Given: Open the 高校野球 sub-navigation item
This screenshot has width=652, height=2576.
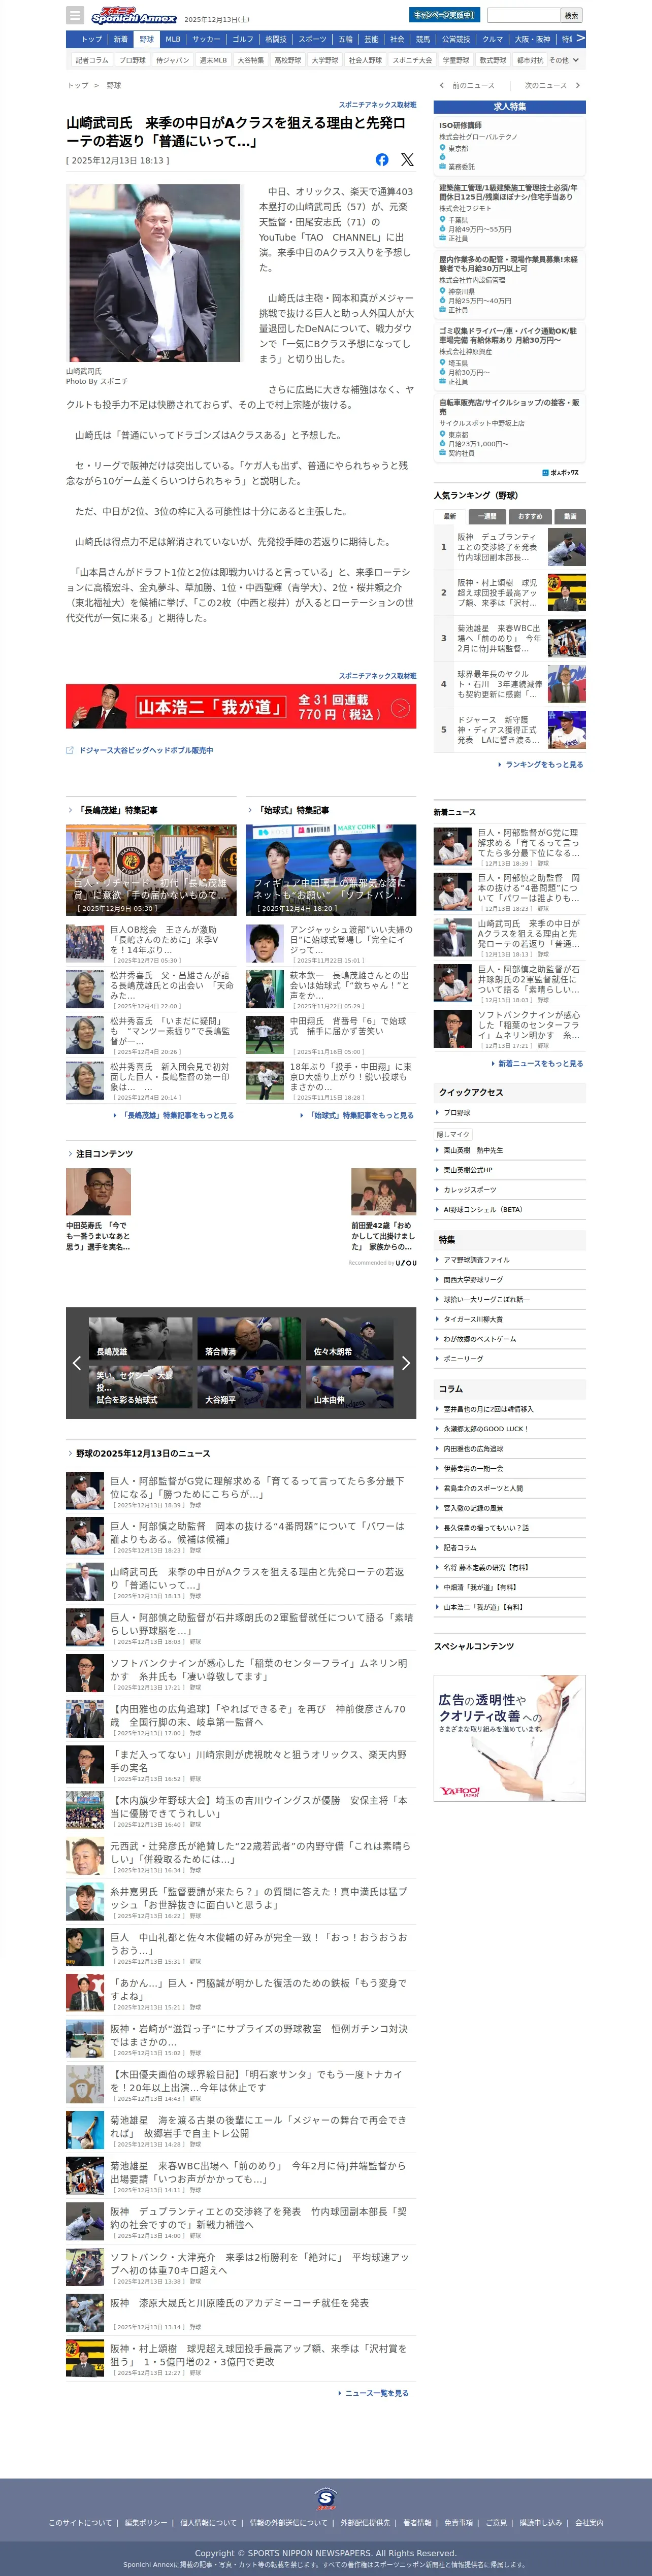Looking at the screenshot, I should pos(287,60).
